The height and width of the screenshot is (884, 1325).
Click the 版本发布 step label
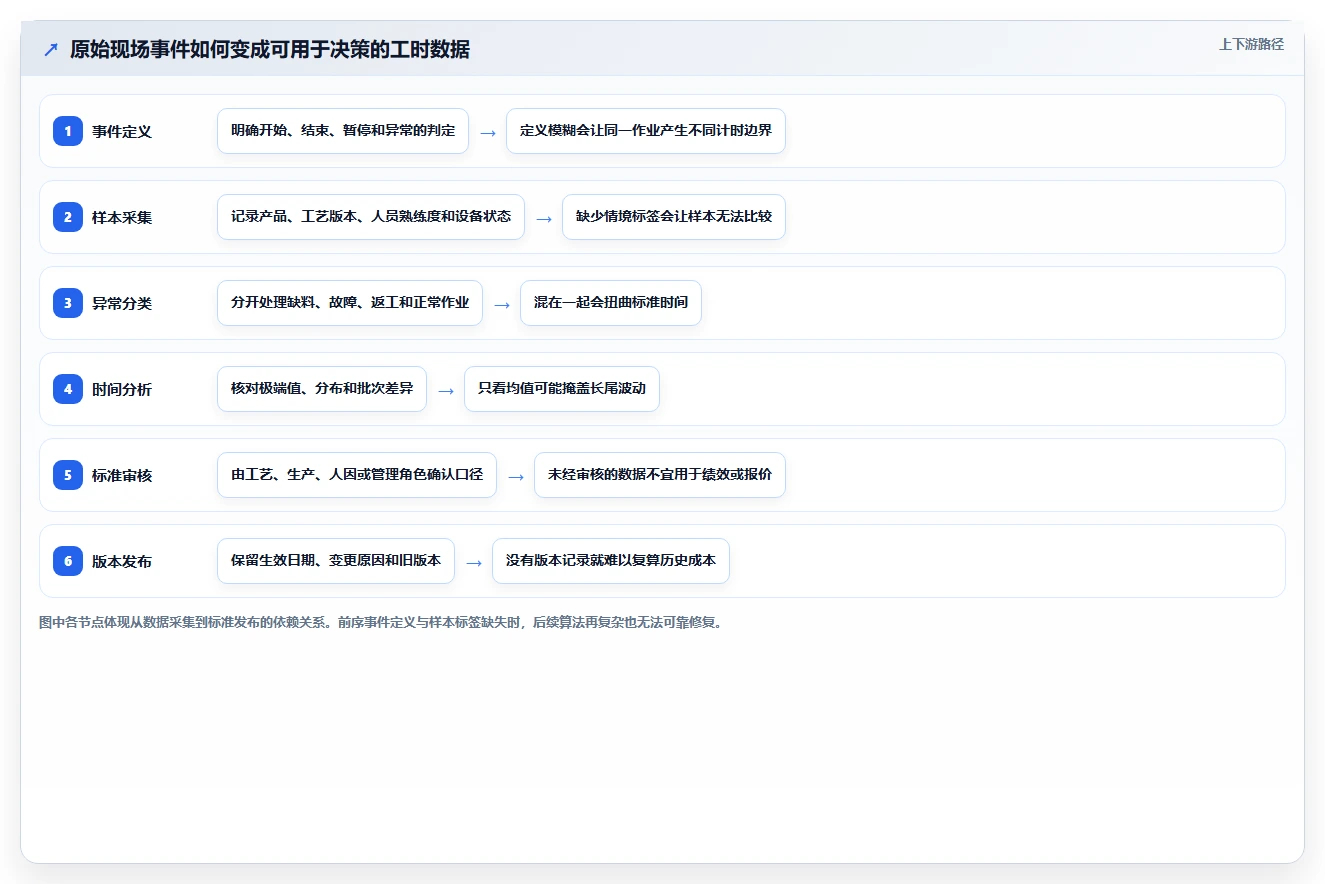coord(122,561)
